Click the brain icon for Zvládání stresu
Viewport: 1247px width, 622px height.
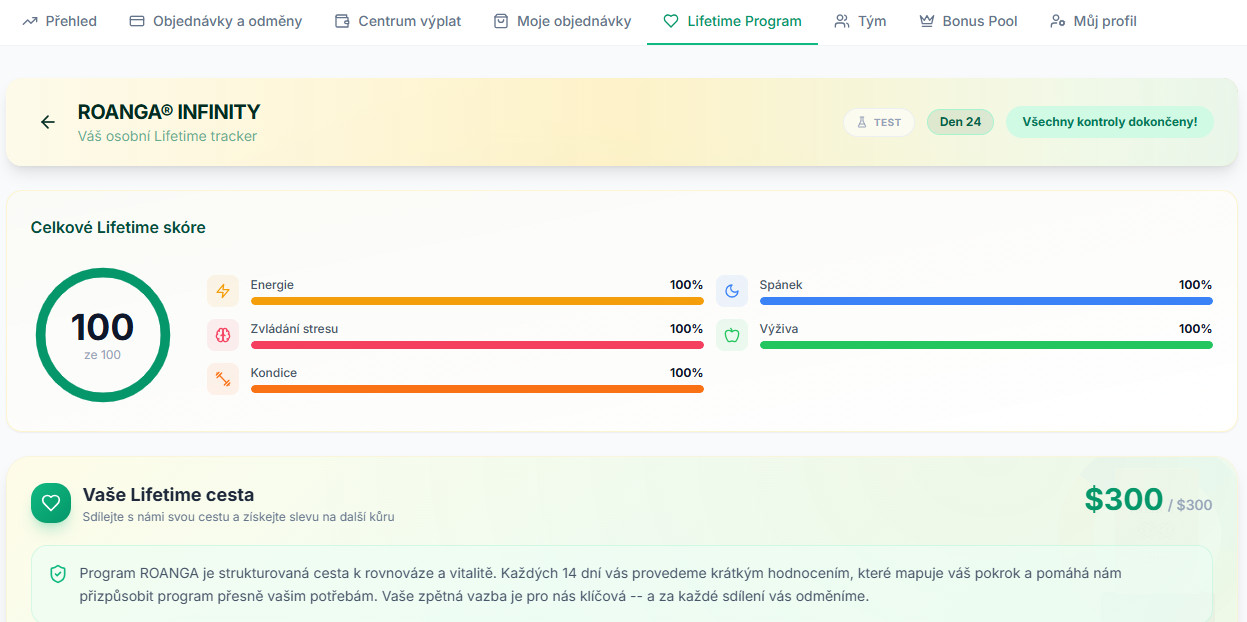(223, 335)
